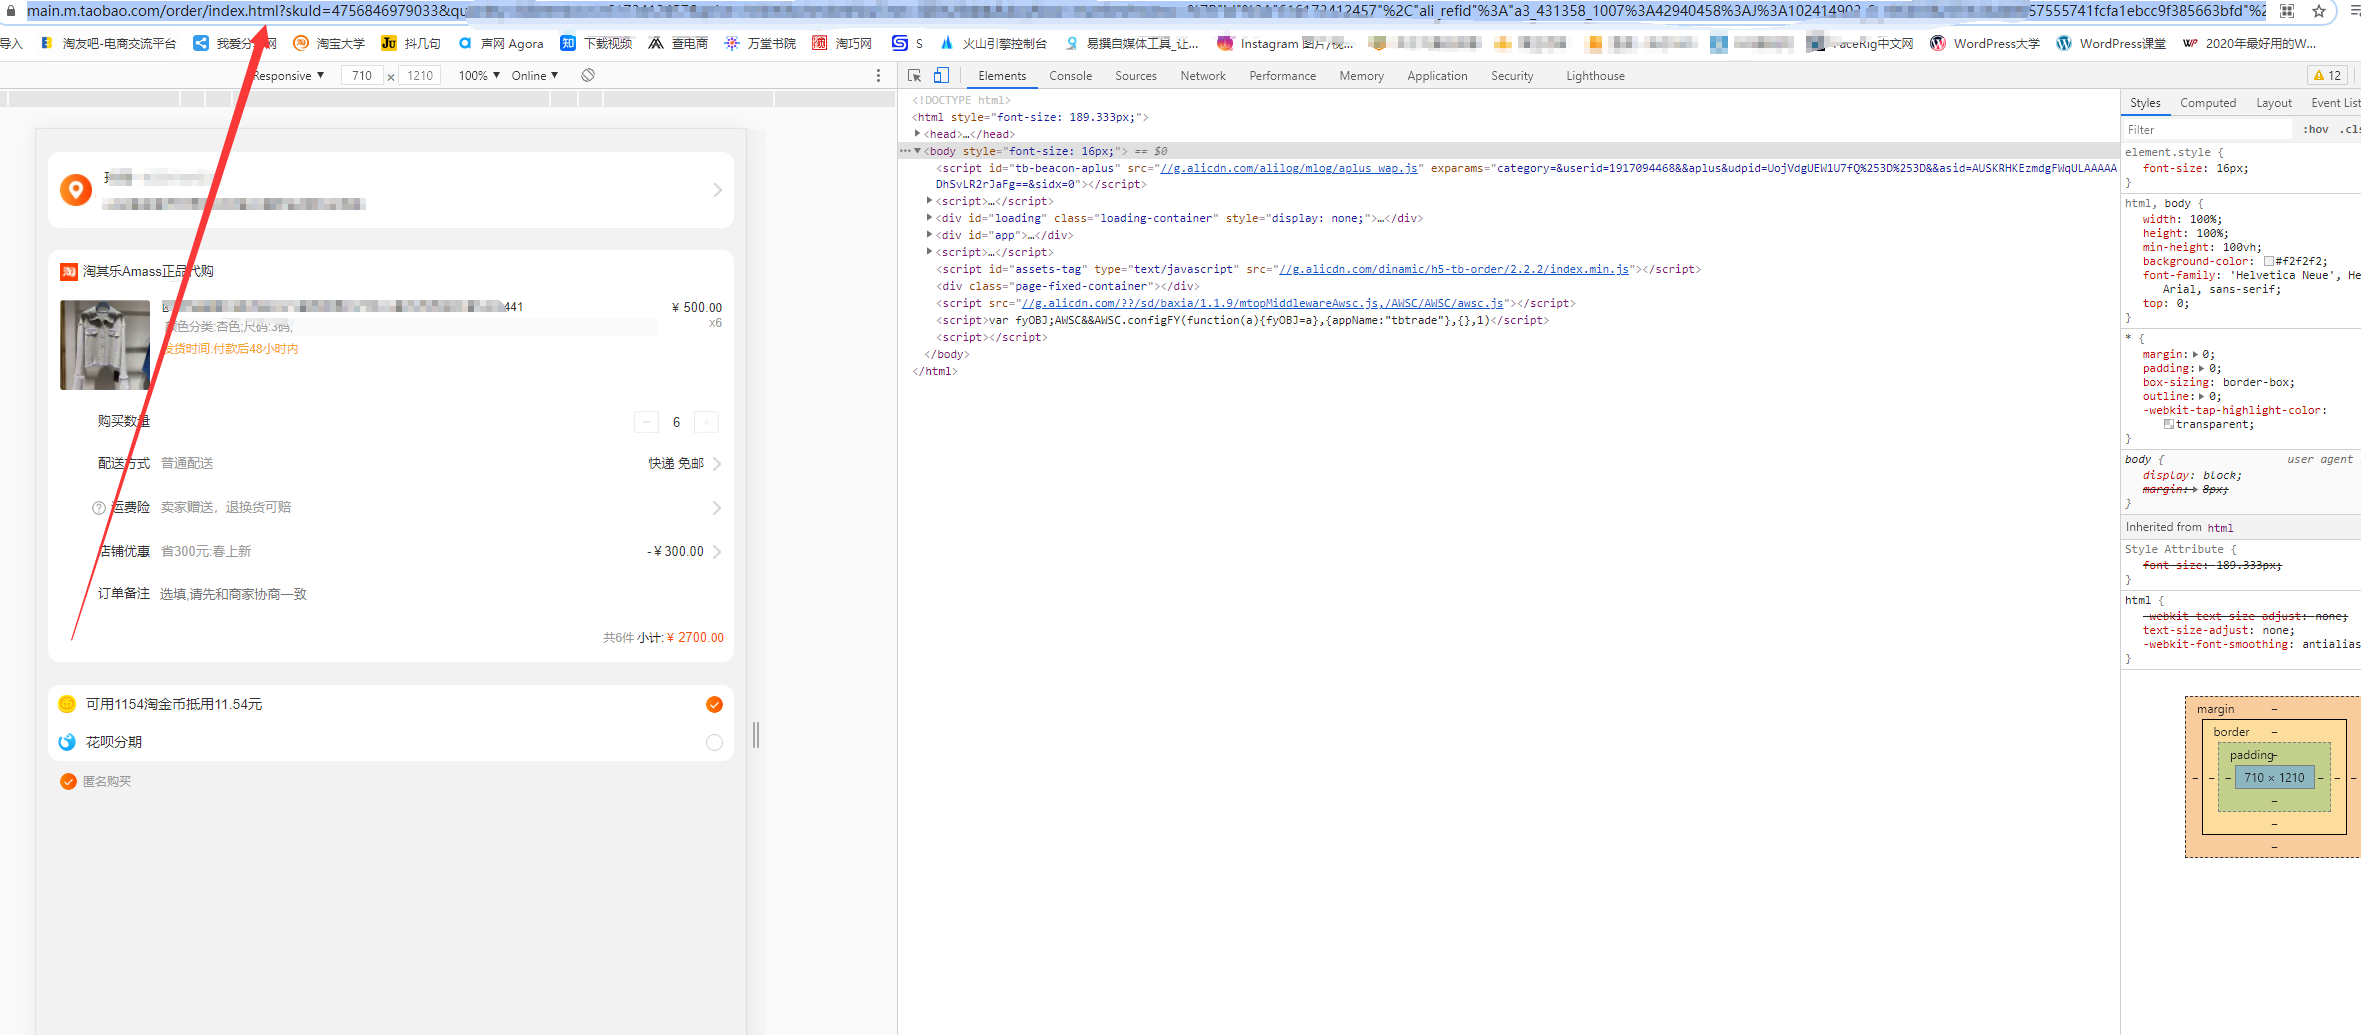The width and height of the screenshot is (2361, 1035).
Task: Toggle the .cls button in Styles pane
Action: [2349, 130]
